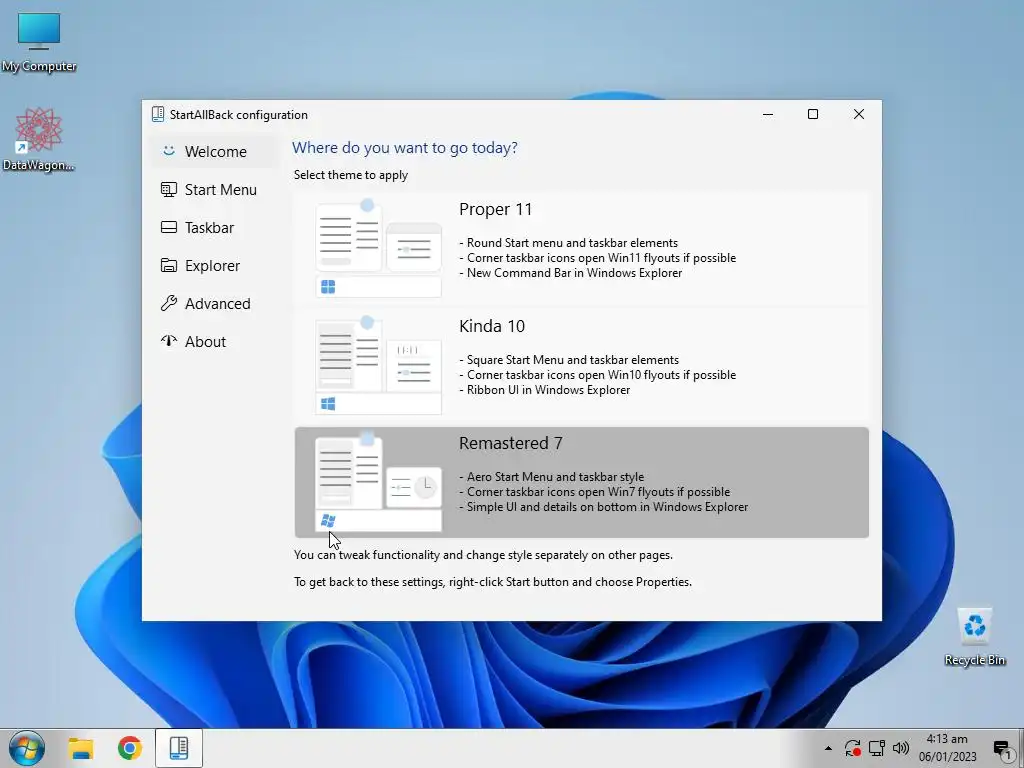
Task: Click the Start Menu monitor icon
Action: [x=168, y=189]
